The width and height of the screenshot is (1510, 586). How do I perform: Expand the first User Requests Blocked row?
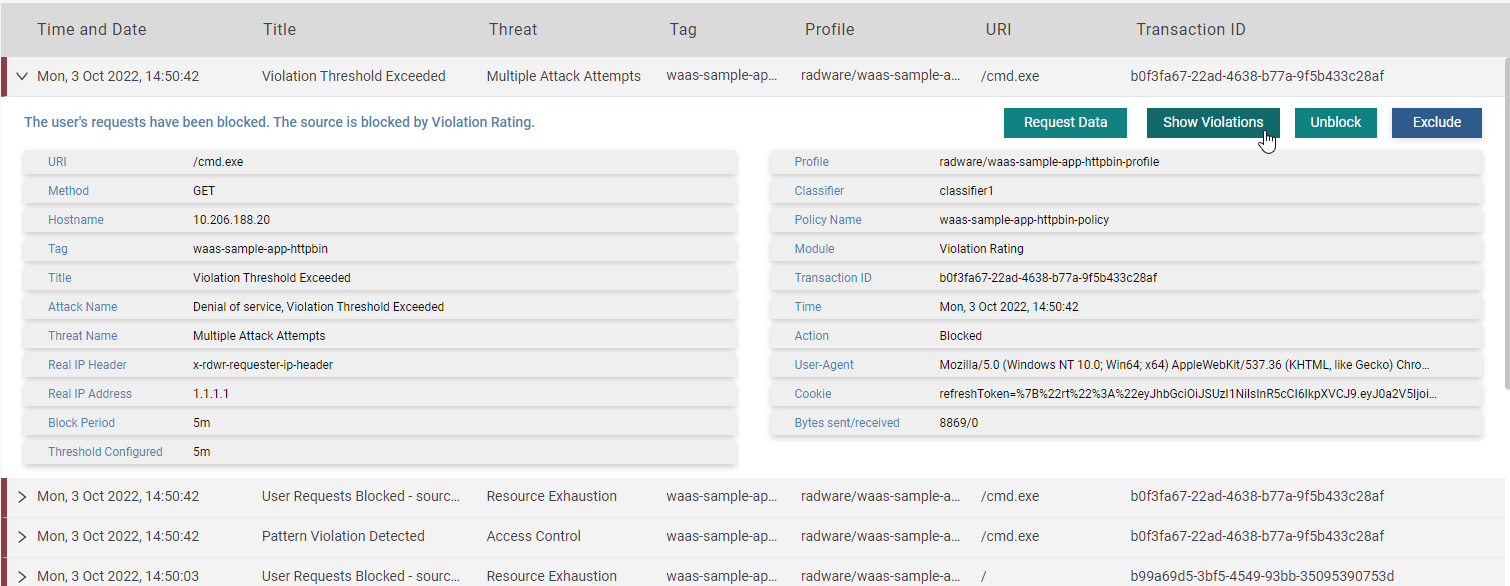22,496
